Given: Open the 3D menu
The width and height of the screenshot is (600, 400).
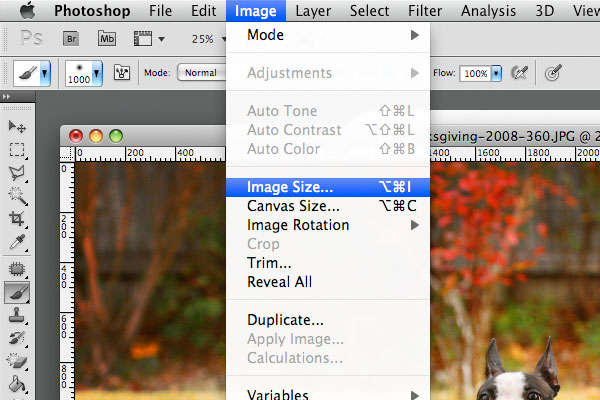Looking at the screenshot, I should tap(545, 11).
